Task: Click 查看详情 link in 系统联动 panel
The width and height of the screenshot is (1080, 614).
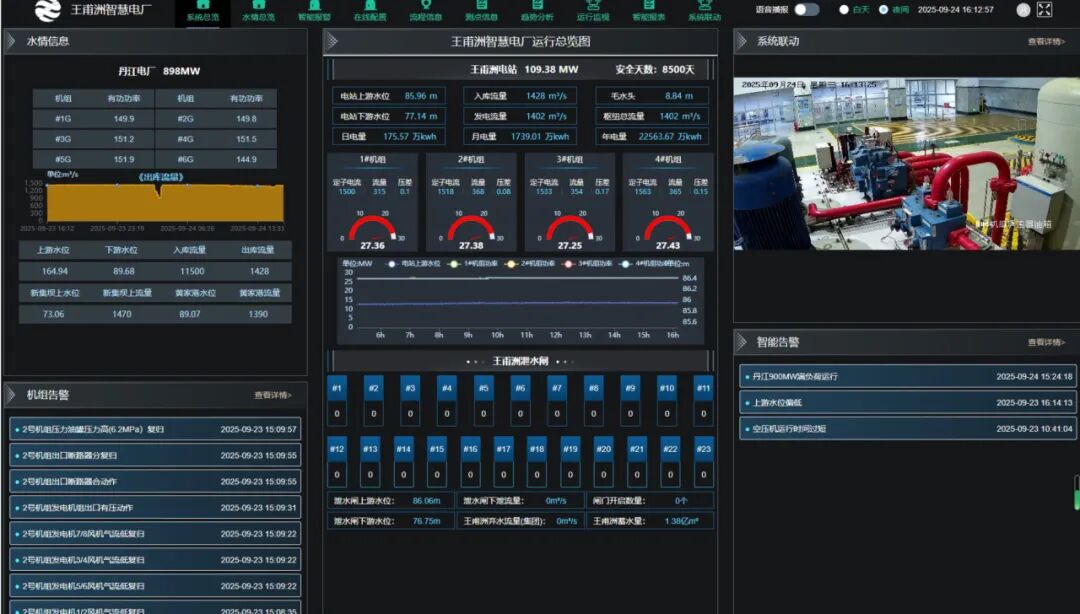Action: (1046, 42)
